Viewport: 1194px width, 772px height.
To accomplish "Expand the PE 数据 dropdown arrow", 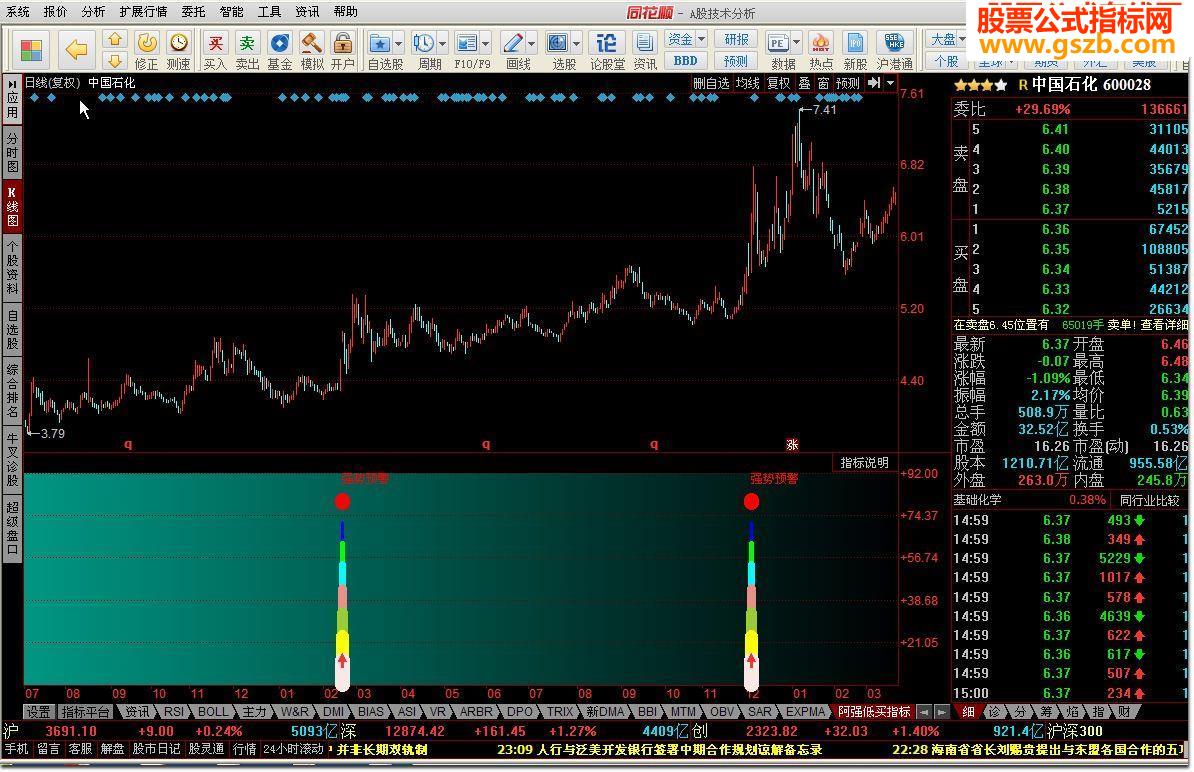I will point(797,42).
